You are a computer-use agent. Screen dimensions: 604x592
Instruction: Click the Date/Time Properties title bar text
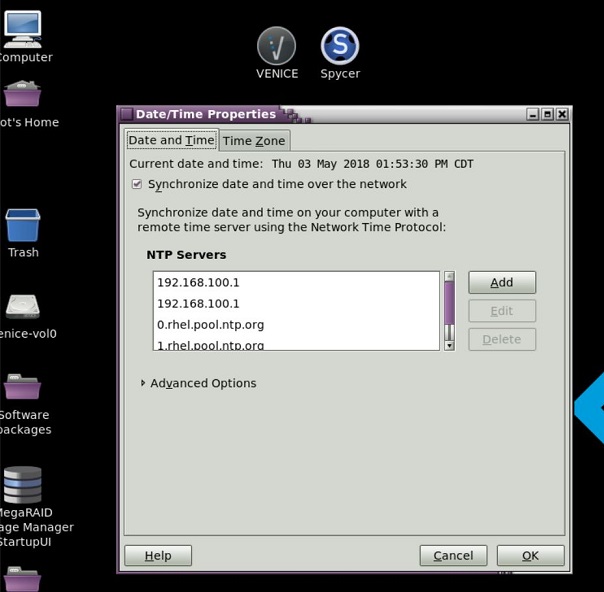[x=206, y=114]
